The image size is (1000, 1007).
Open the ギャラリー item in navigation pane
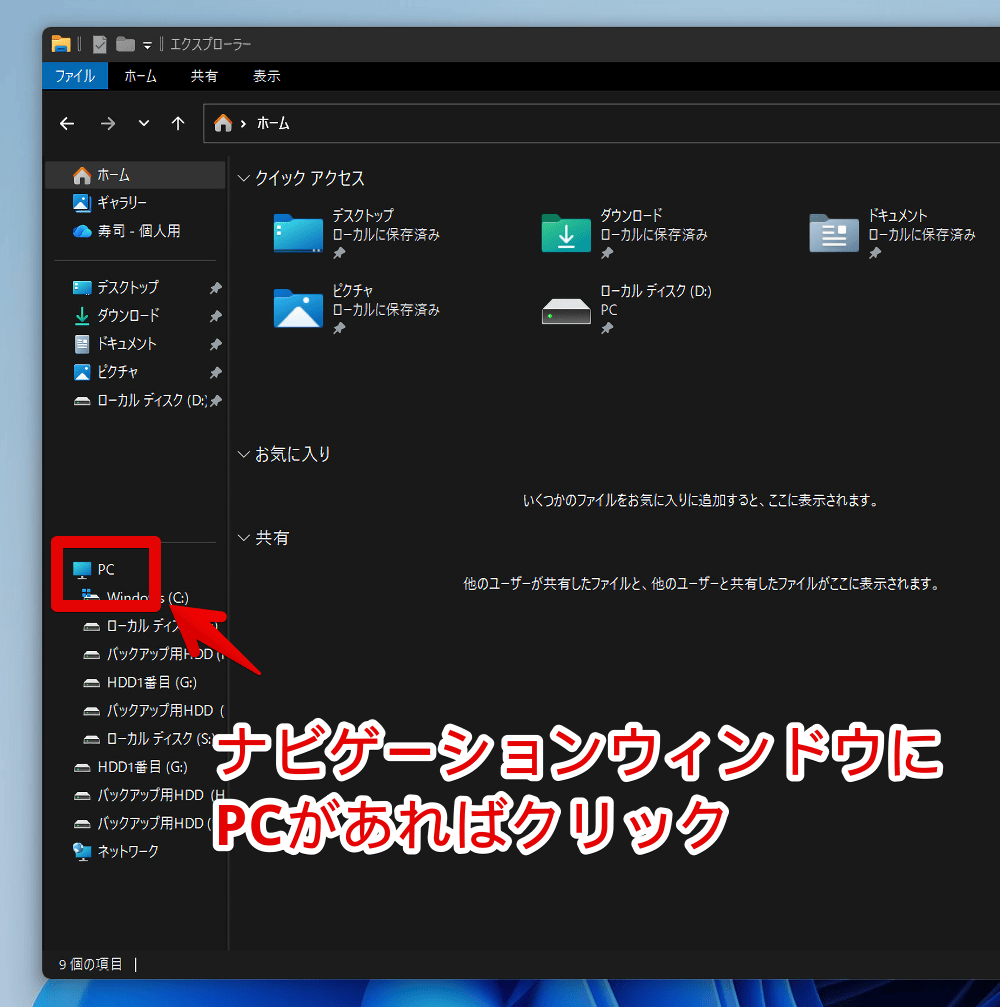[120, 202]
